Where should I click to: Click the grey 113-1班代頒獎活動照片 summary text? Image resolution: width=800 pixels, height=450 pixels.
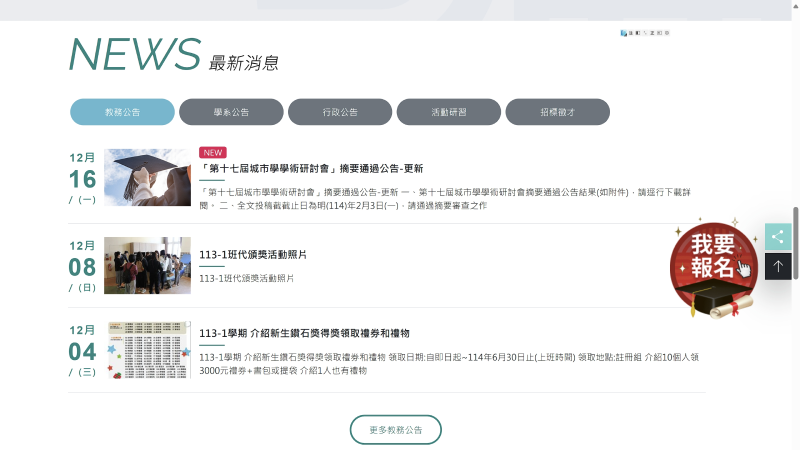click(x=246, y=278)
